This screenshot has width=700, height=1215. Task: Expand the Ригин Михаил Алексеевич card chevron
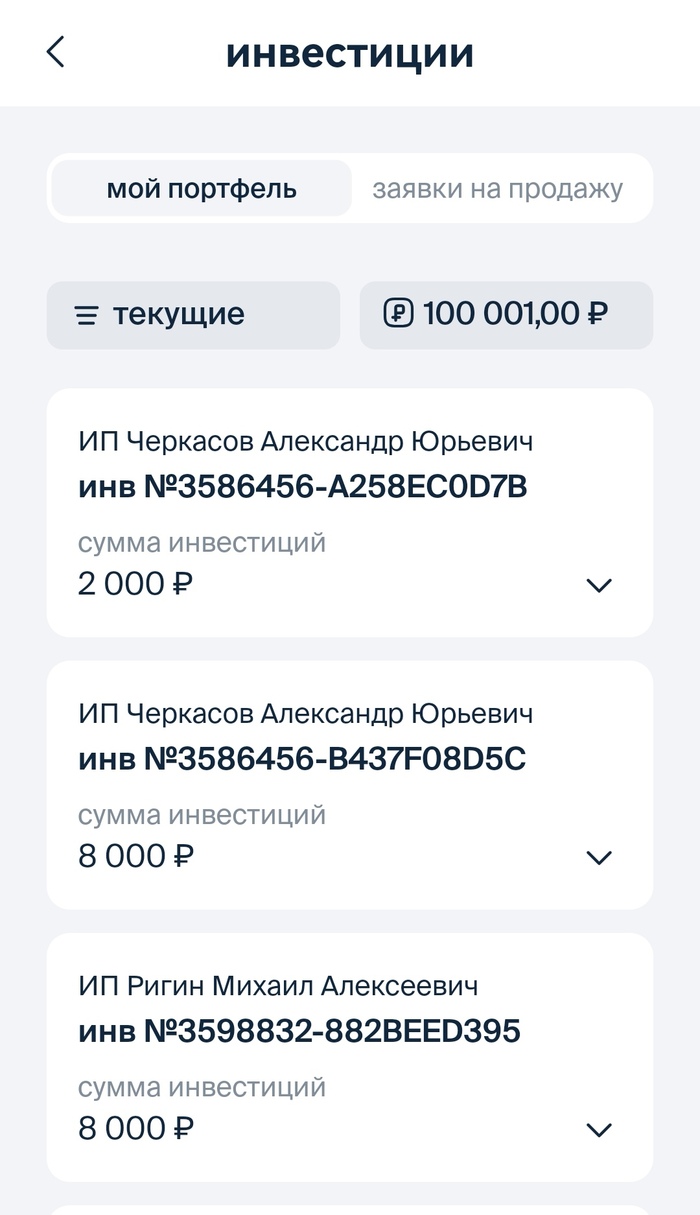coord(598,1130)
